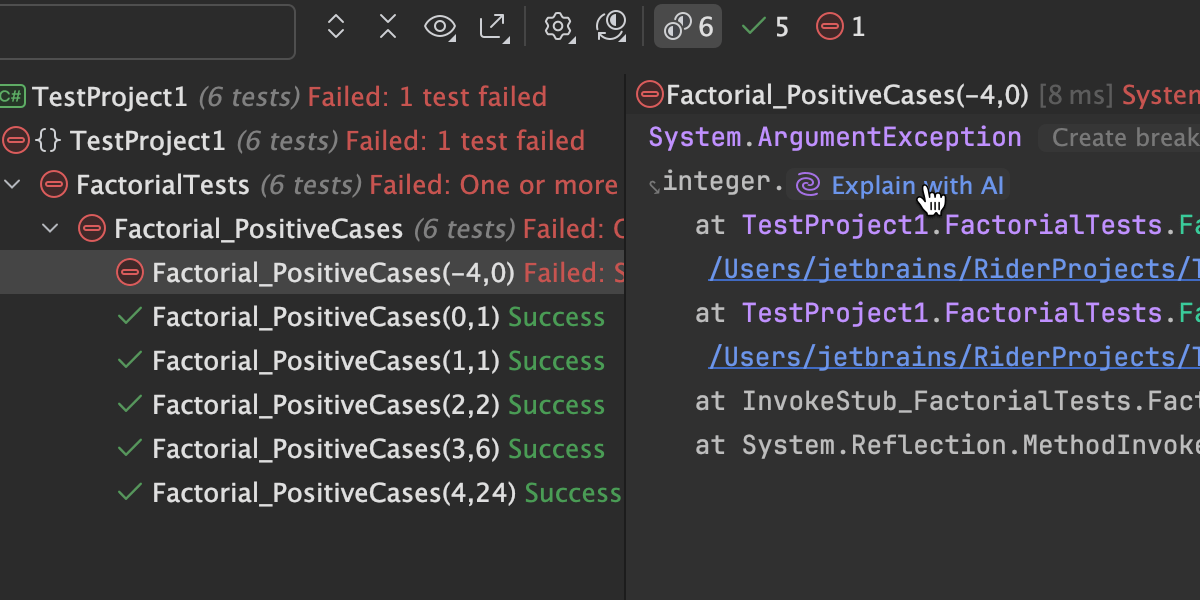Toggle the passed tests filter showing 5

click(x=765, y=27)
